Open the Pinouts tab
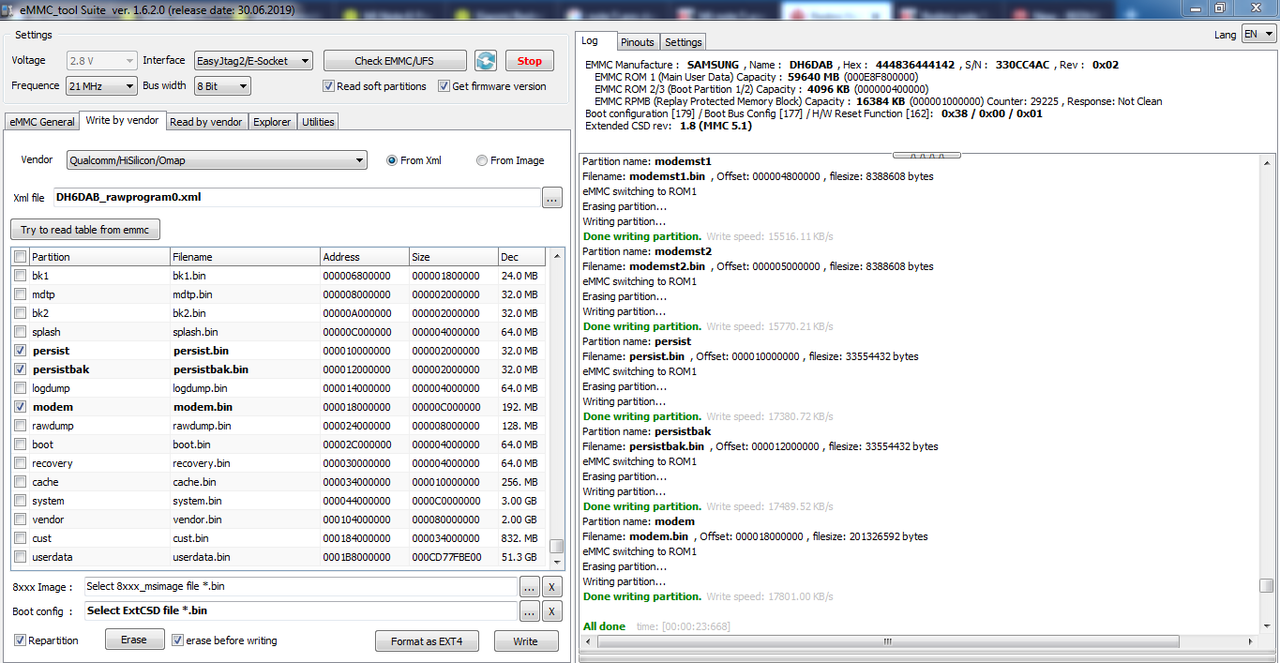This screenshot has height=663, width=1280. 637,42
